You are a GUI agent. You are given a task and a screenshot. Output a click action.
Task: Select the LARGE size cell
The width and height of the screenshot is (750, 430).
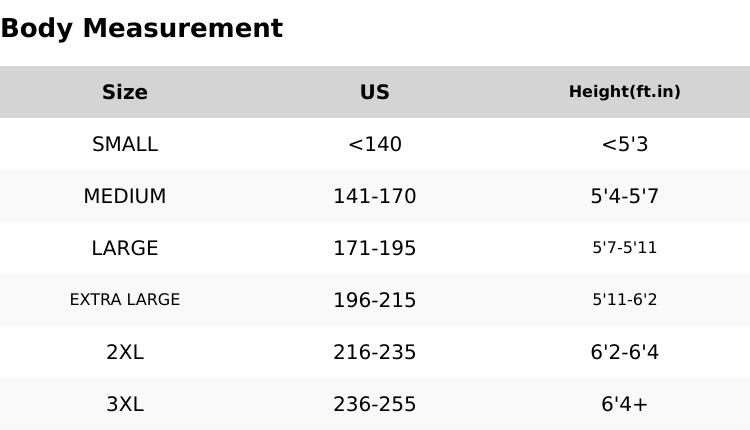click(x=125, y=248)
